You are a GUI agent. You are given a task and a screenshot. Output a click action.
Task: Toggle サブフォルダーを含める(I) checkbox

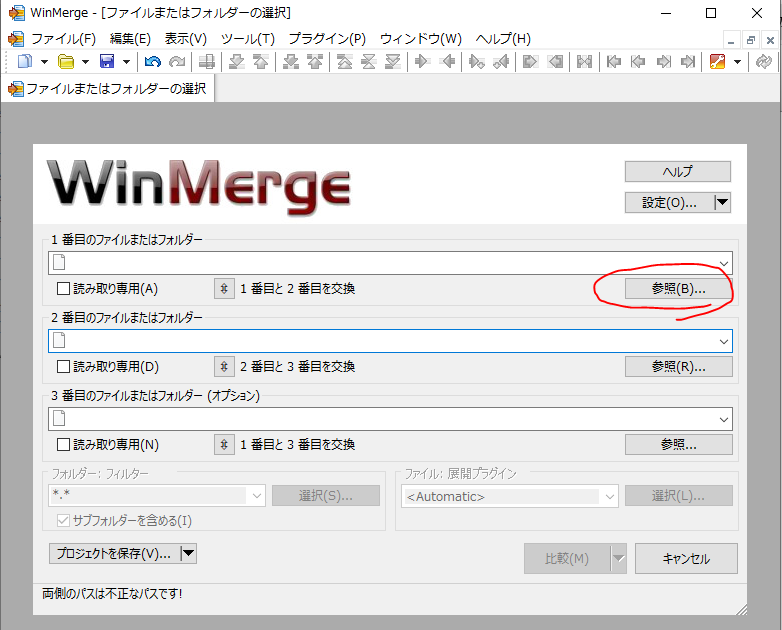coord(63,521)
